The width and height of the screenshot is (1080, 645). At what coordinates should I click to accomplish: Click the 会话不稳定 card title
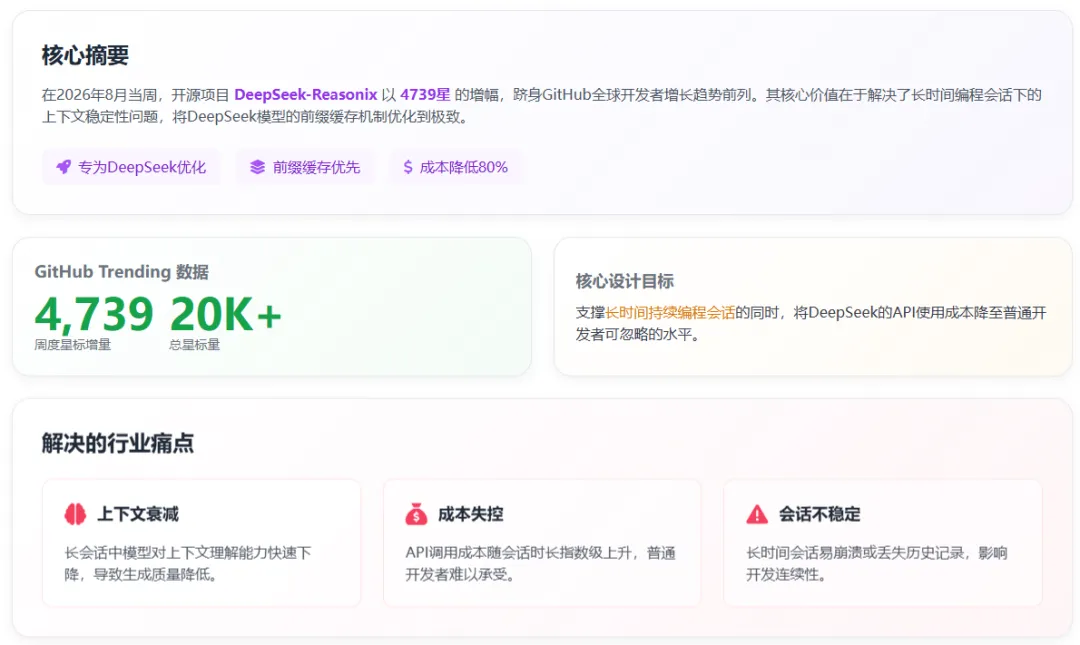(820, 514)
